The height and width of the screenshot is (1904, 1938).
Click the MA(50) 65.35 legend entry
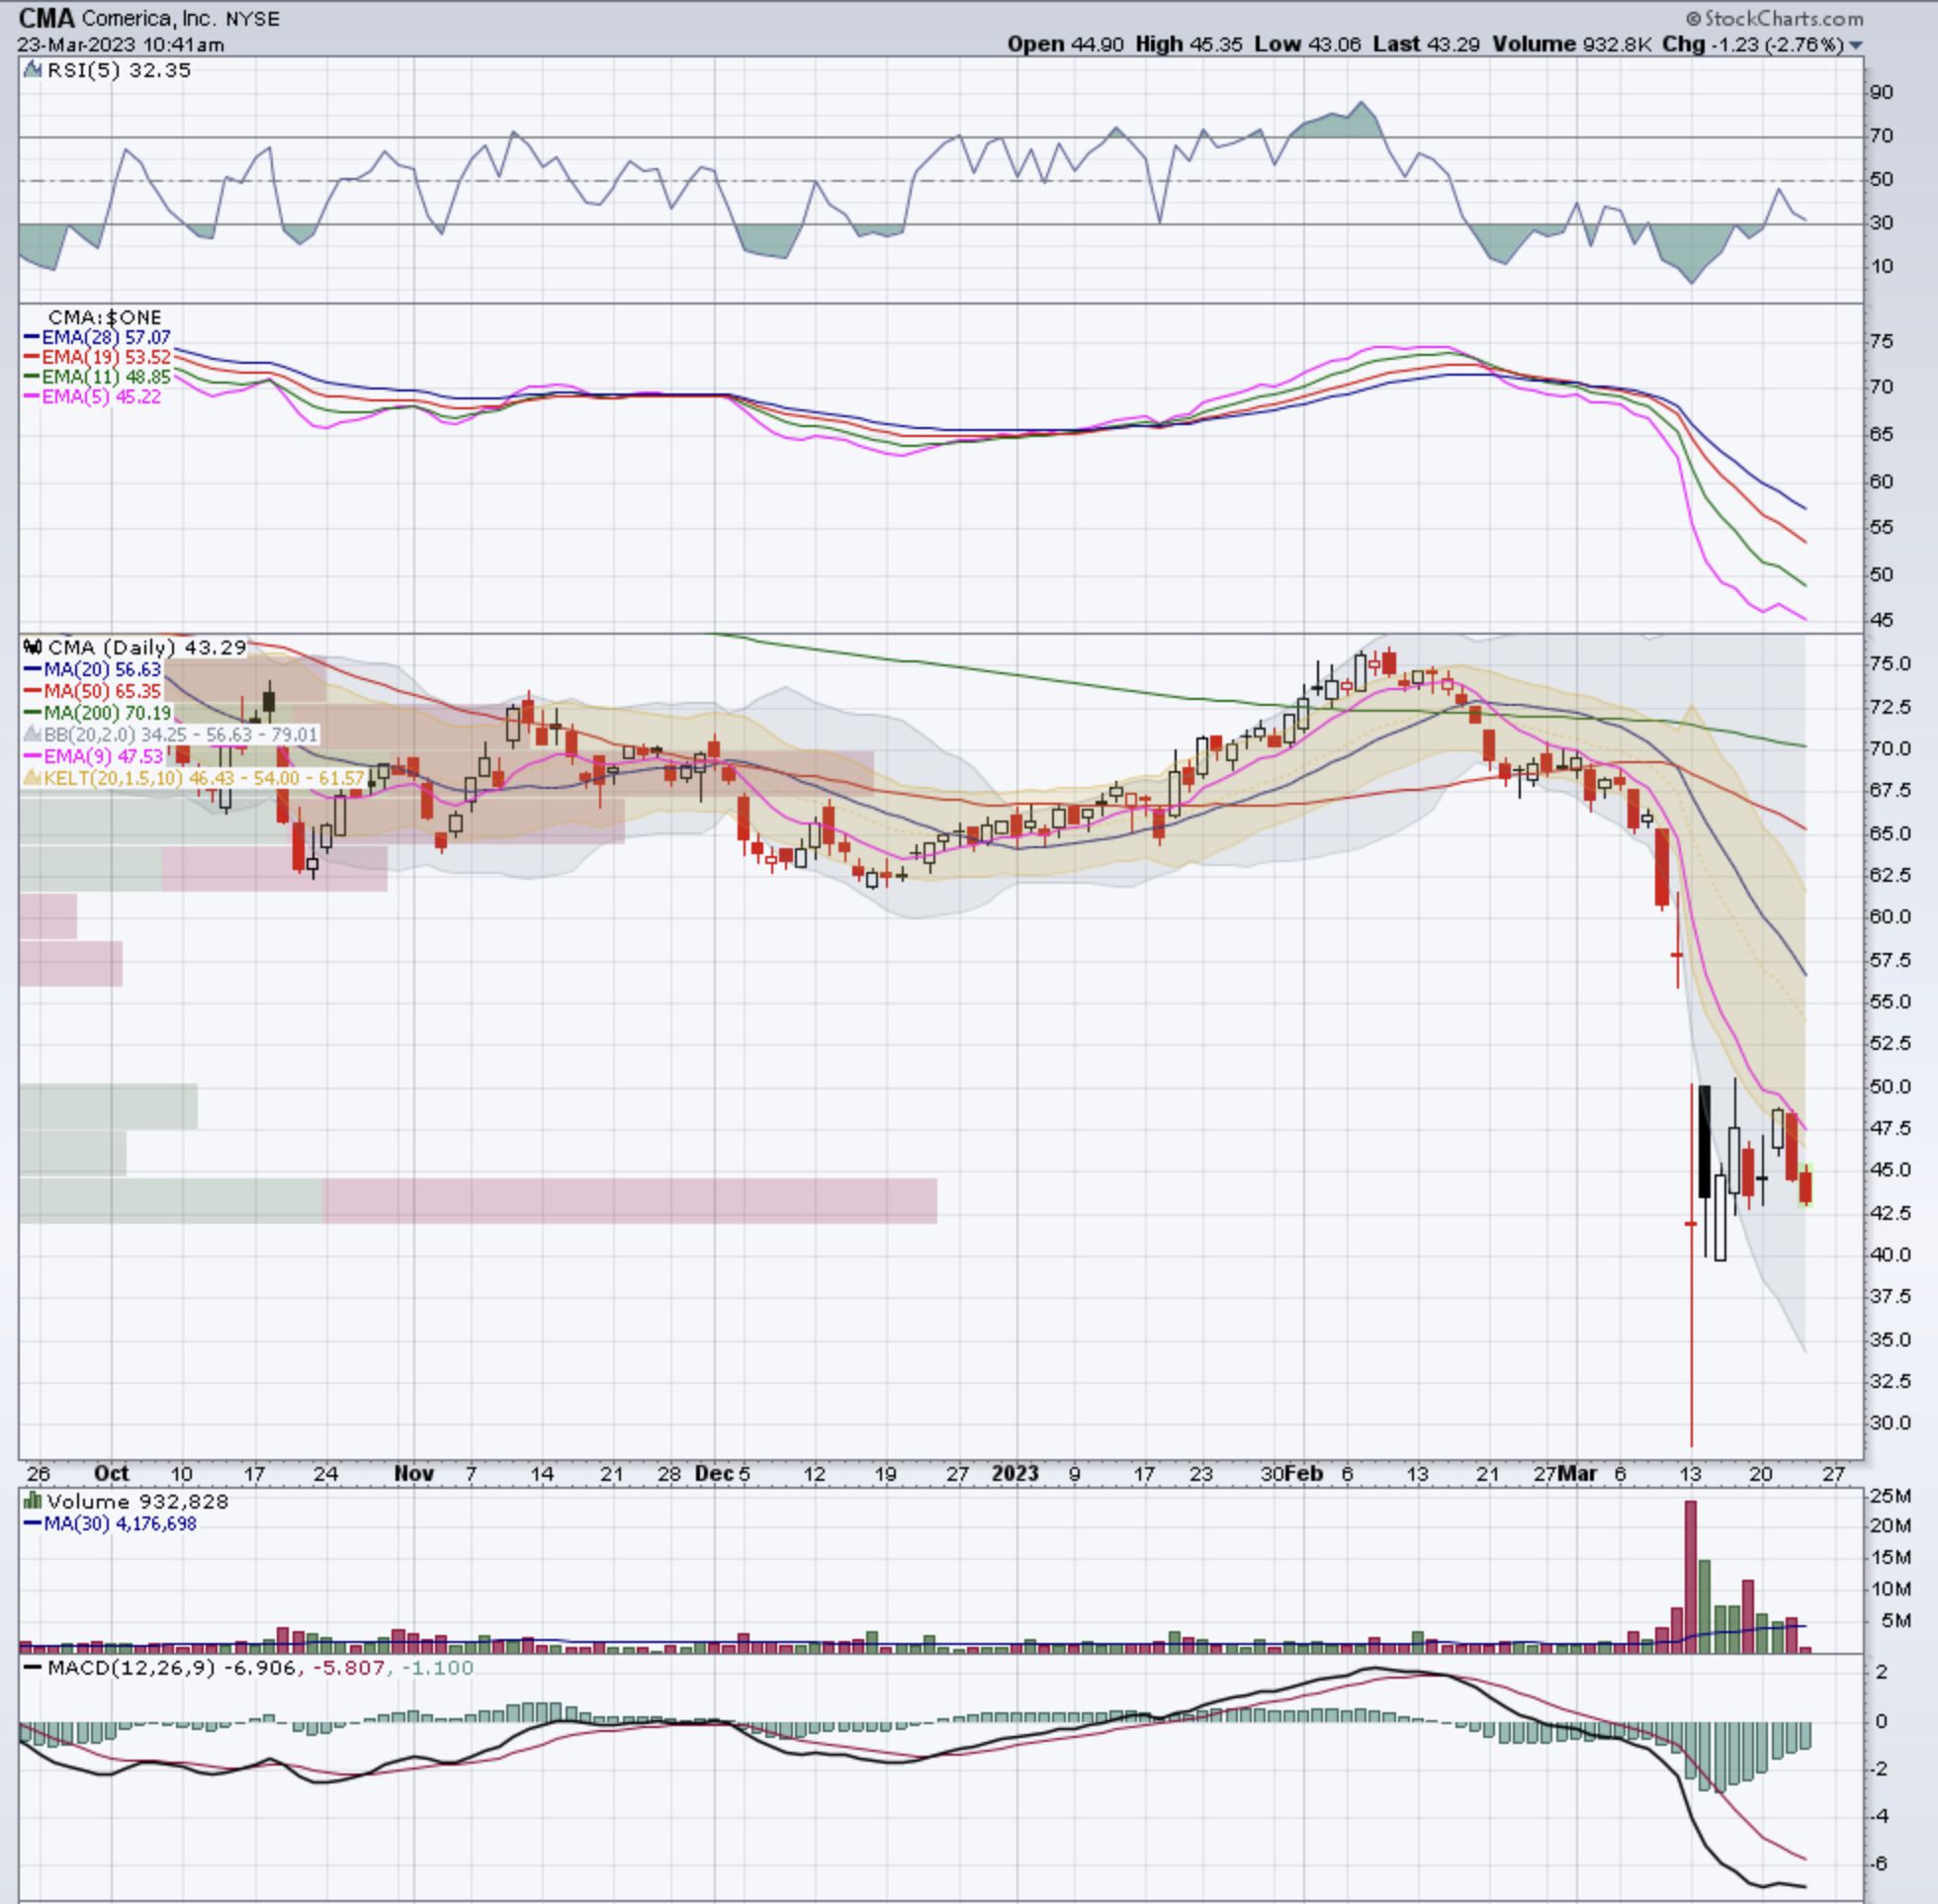tap(92, 691)
